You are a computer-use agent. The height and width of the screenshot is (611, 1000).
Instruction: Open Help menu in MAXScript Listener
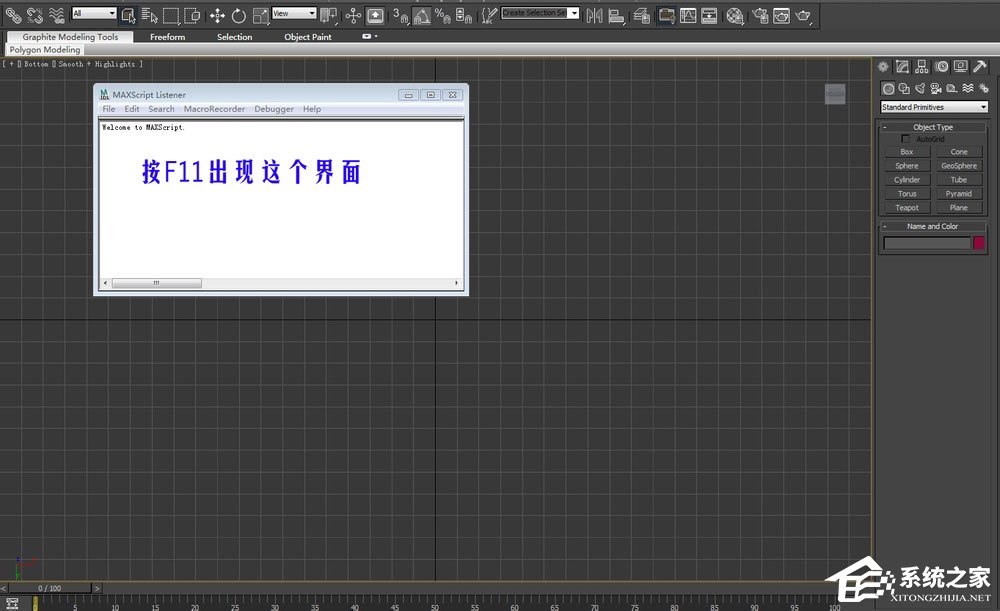[312, 109]
